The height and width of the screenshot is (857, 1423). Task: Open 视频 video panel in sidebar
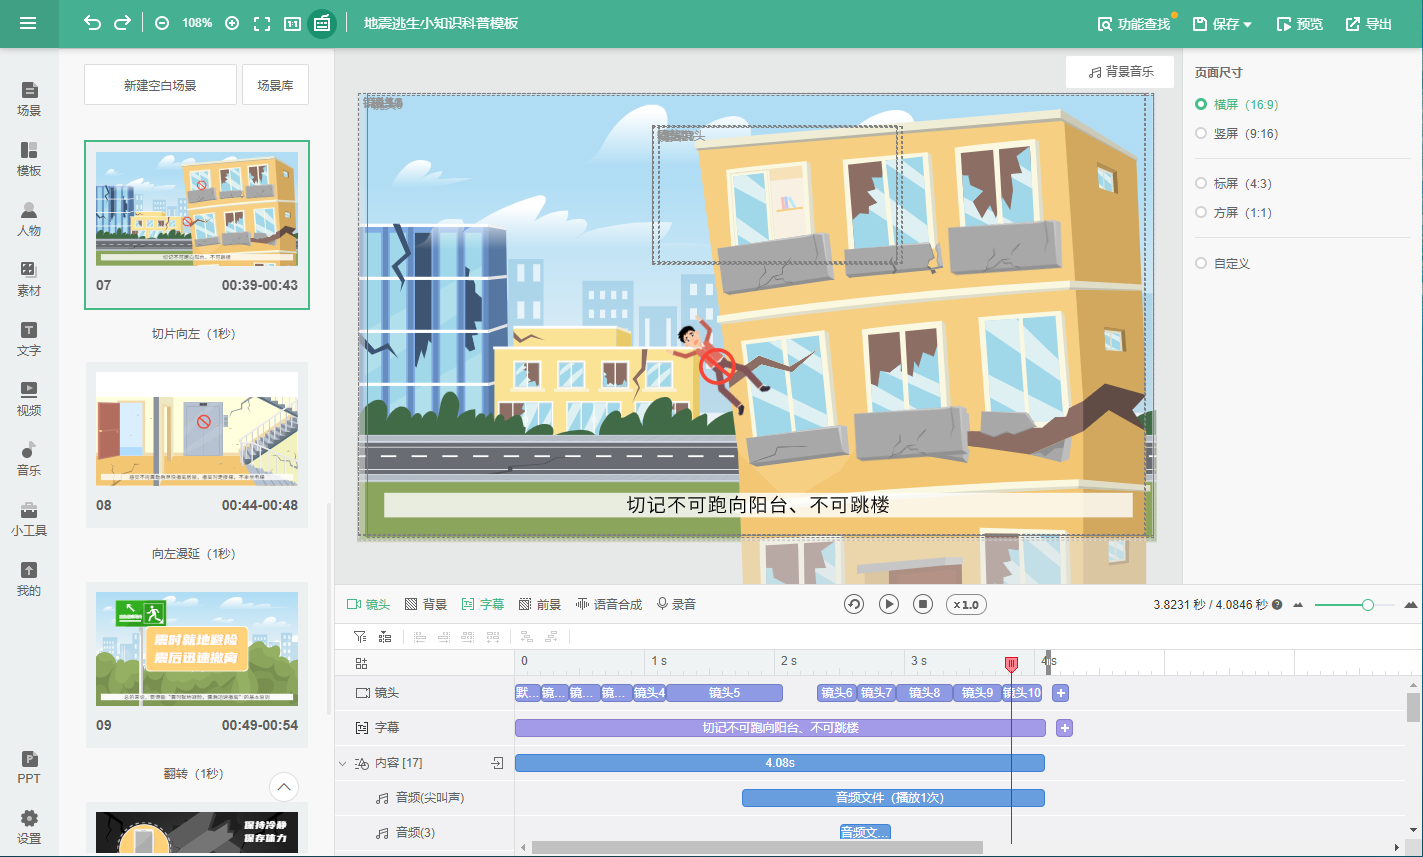pyautogui.click(x=29, y=399)
